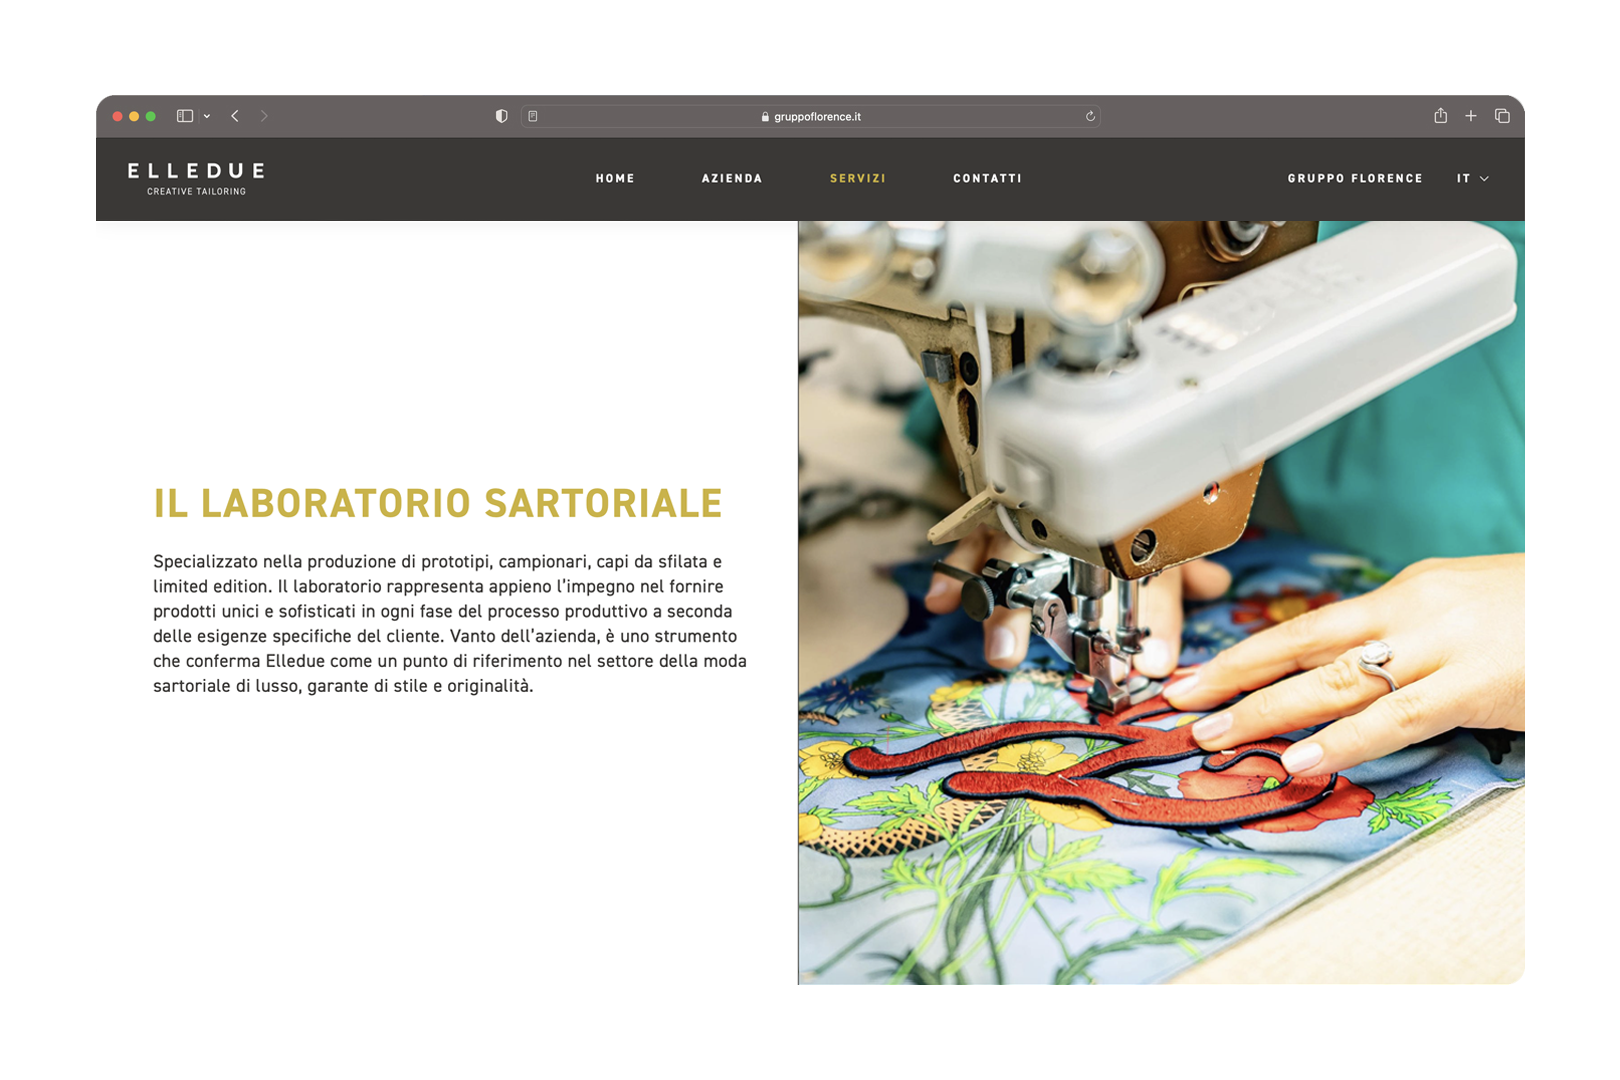The width and height of the screenshot is (1620, 1080).
Task: Click the sewing machine photo
Action: coord(1161,603)
